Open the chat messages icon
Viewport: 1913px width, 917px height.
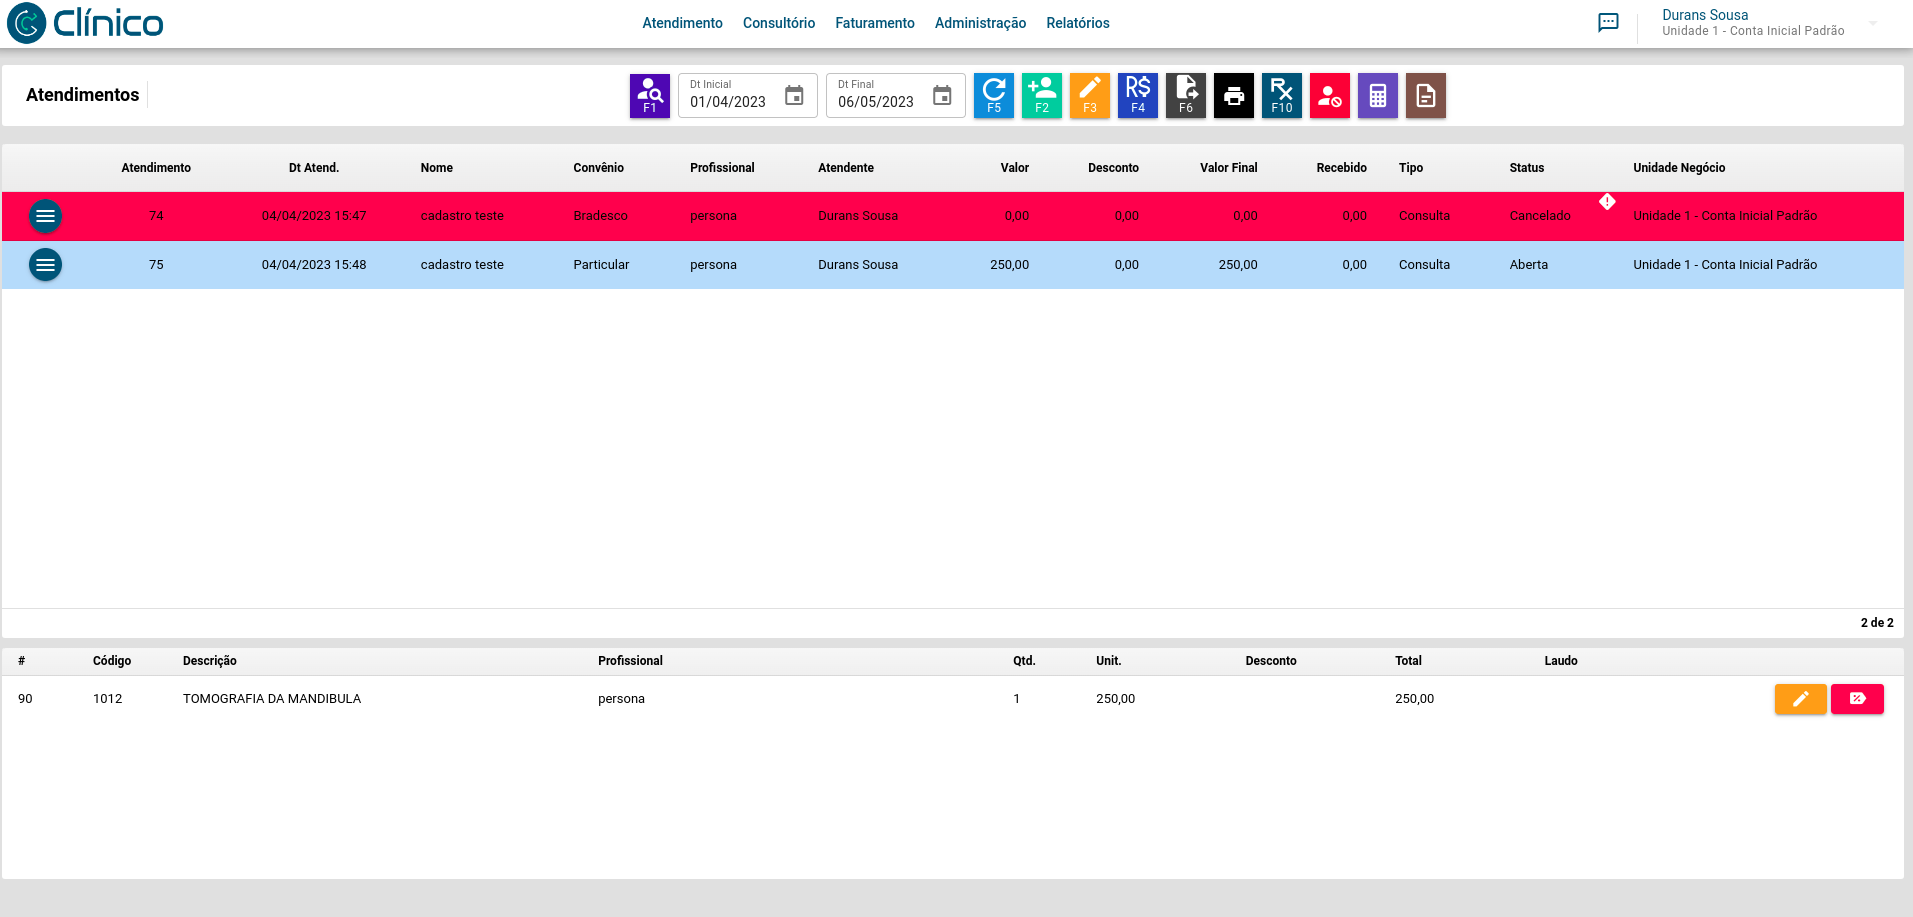[x=1608, y=23]
